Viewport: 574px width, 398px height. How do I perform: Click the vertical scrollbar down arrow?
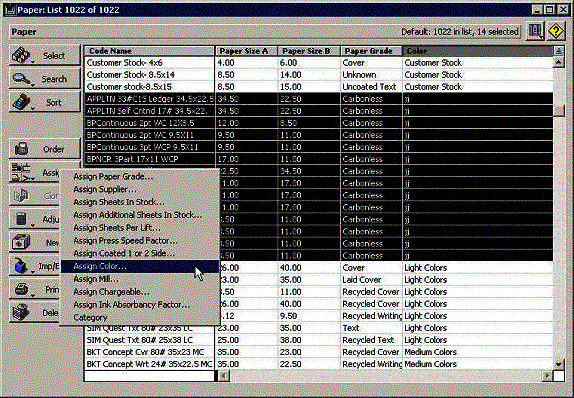[559, 364]
